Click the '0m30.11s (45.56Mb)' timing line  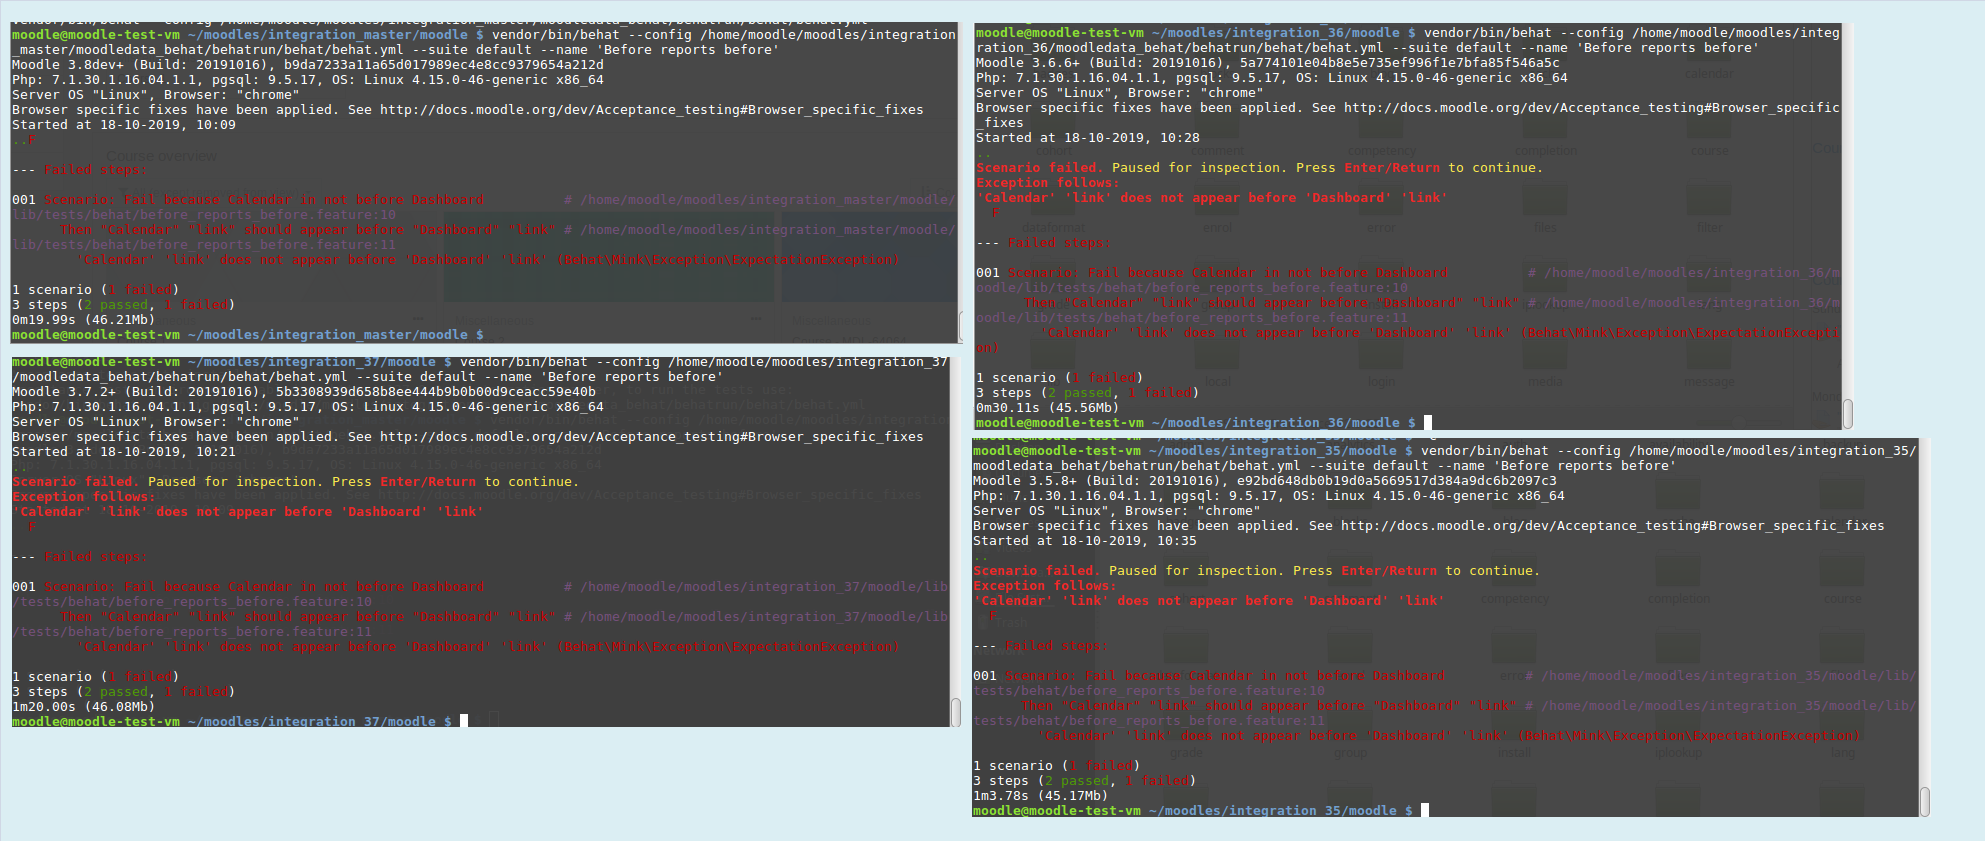click(1047, 408)
